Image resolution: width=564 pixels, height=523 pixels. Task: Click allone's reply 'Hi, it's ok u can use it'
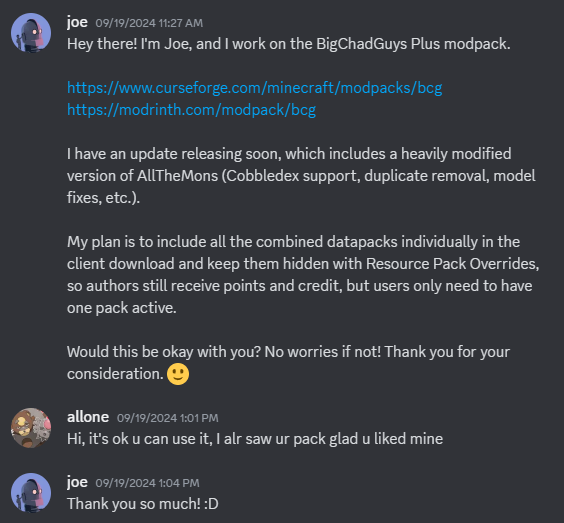255,439
